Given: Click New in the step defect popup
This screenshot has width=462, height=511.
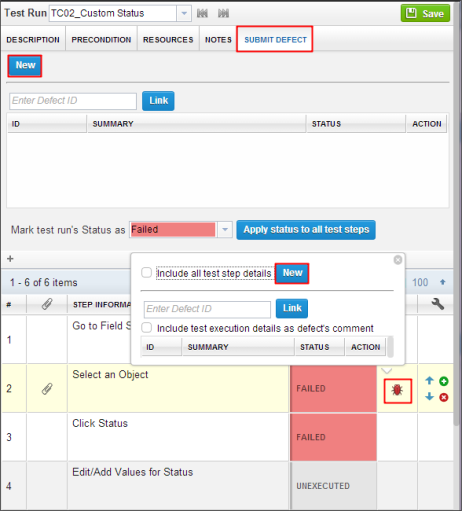Looking at the screenshot, I should click(292, 273).
